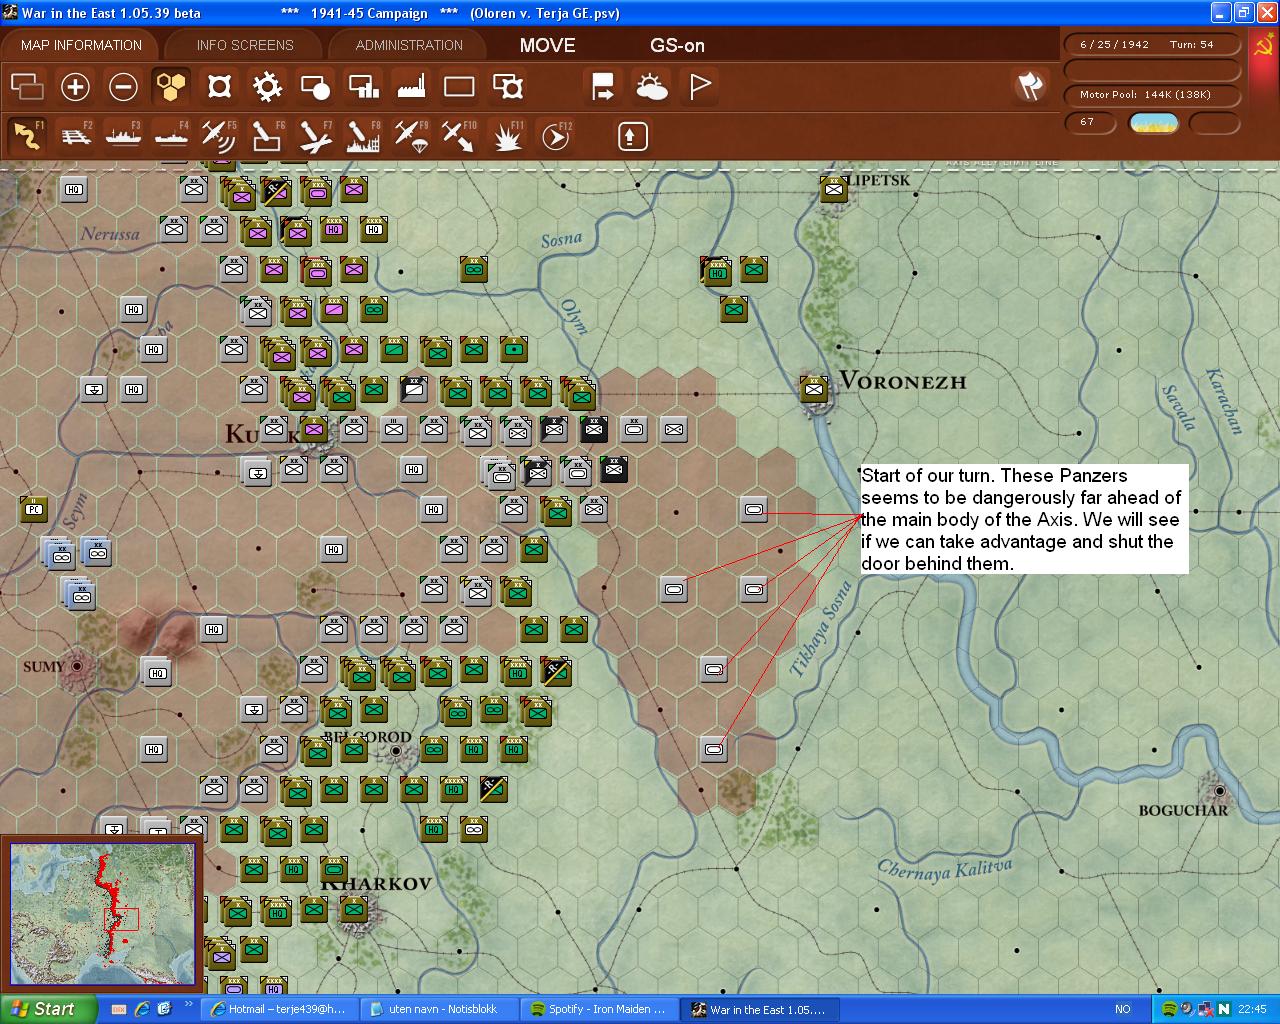Open the Map Information tab

pos(81,45)
